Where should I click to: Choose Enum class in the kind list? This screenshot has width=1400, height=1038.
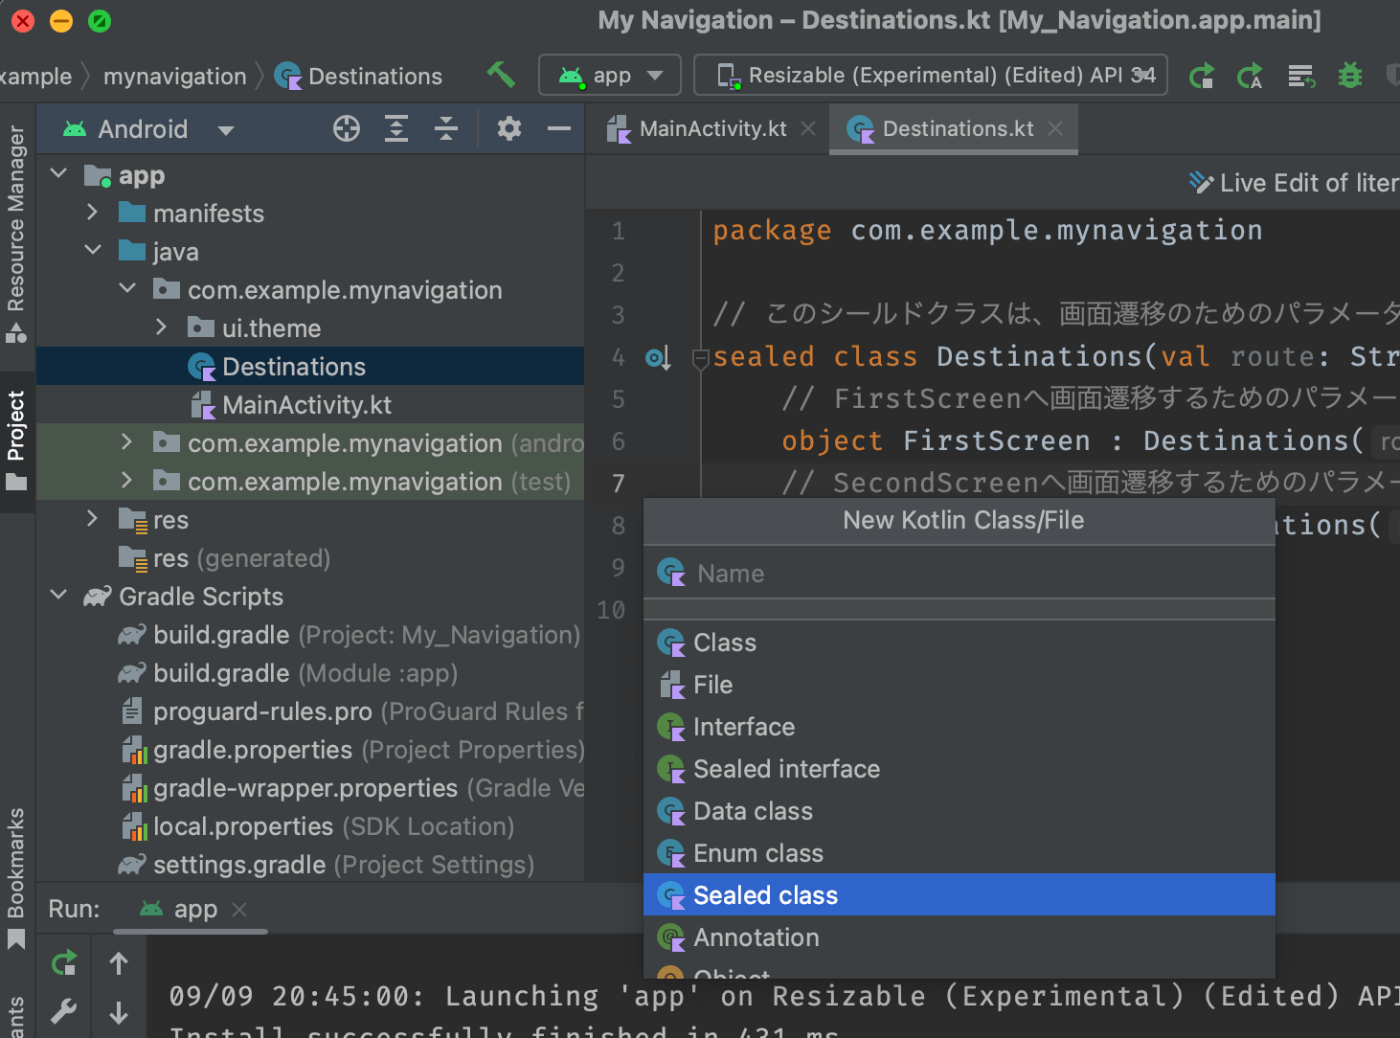[960, 853]
